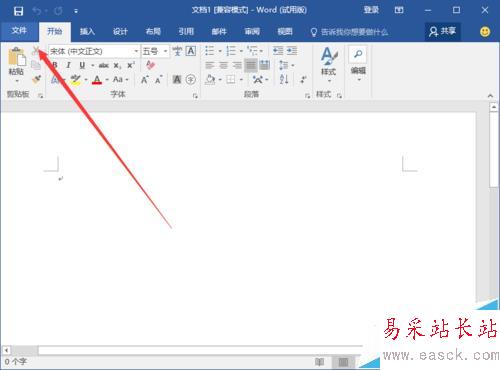Toggle character shading A icon
This screenshot has height=370, width=500.
click(x=177, y=79)
